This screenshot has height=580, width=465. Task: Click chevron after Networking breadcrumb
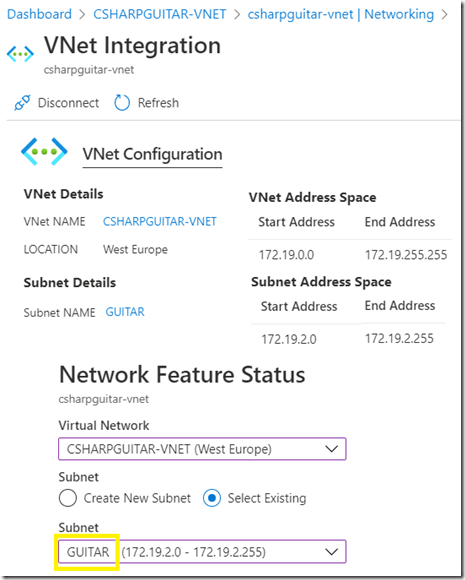click(x=444, y=14)
